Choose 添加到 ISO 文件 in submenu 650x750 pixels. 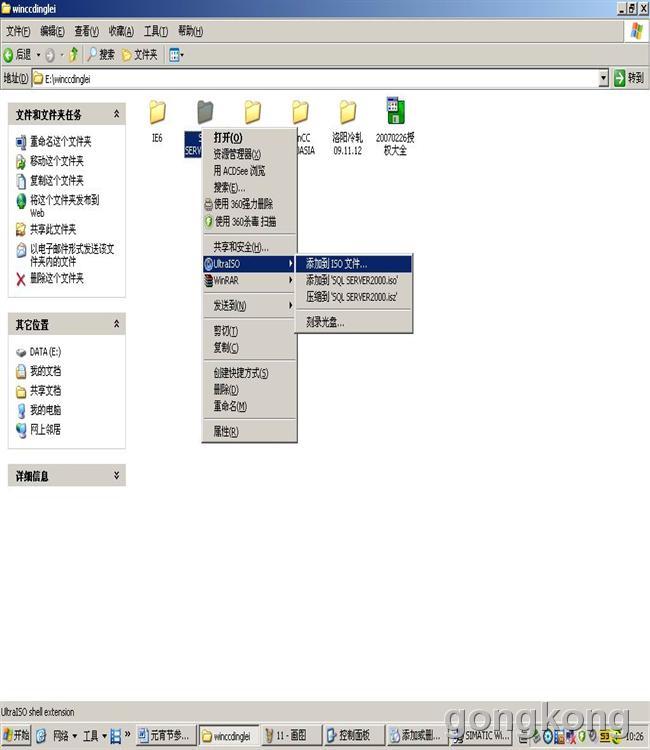[336, 264]
